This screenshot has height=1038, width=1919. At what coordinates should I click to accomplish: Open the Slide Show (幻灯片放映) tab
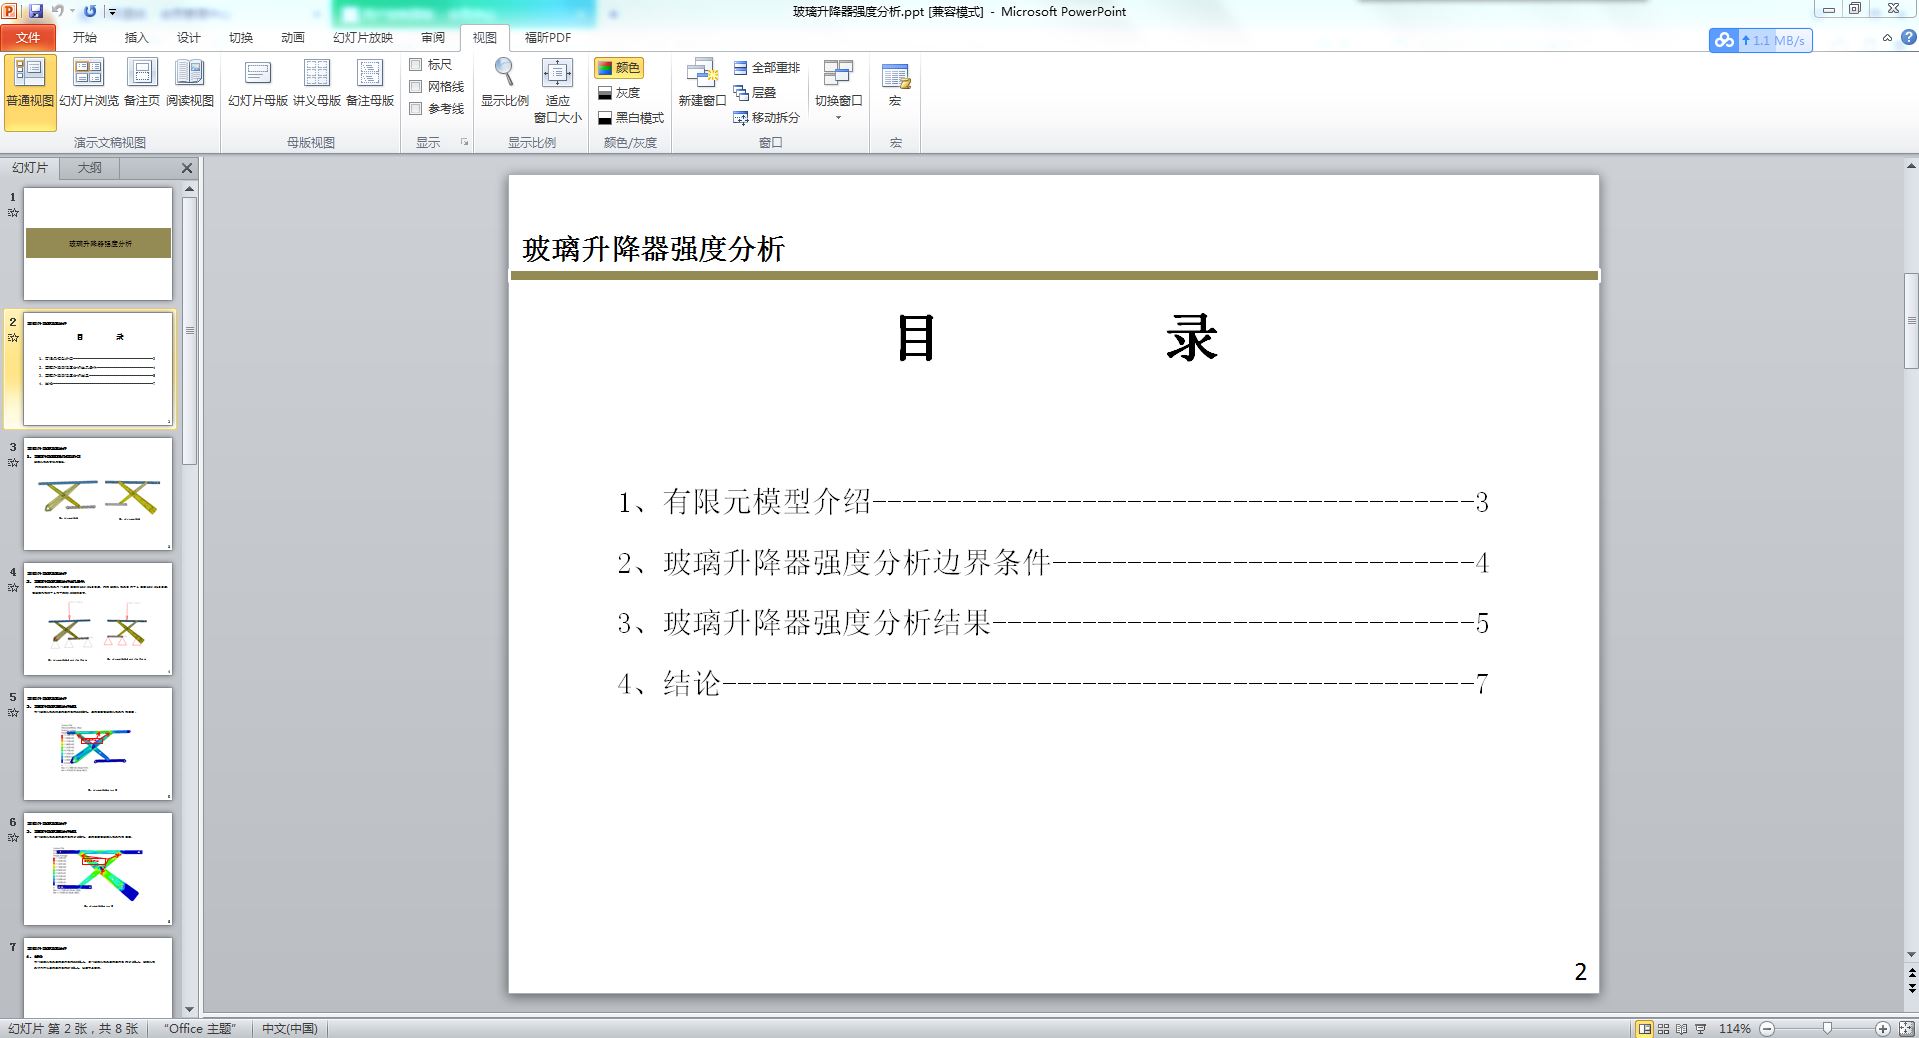tap(363, 38)
